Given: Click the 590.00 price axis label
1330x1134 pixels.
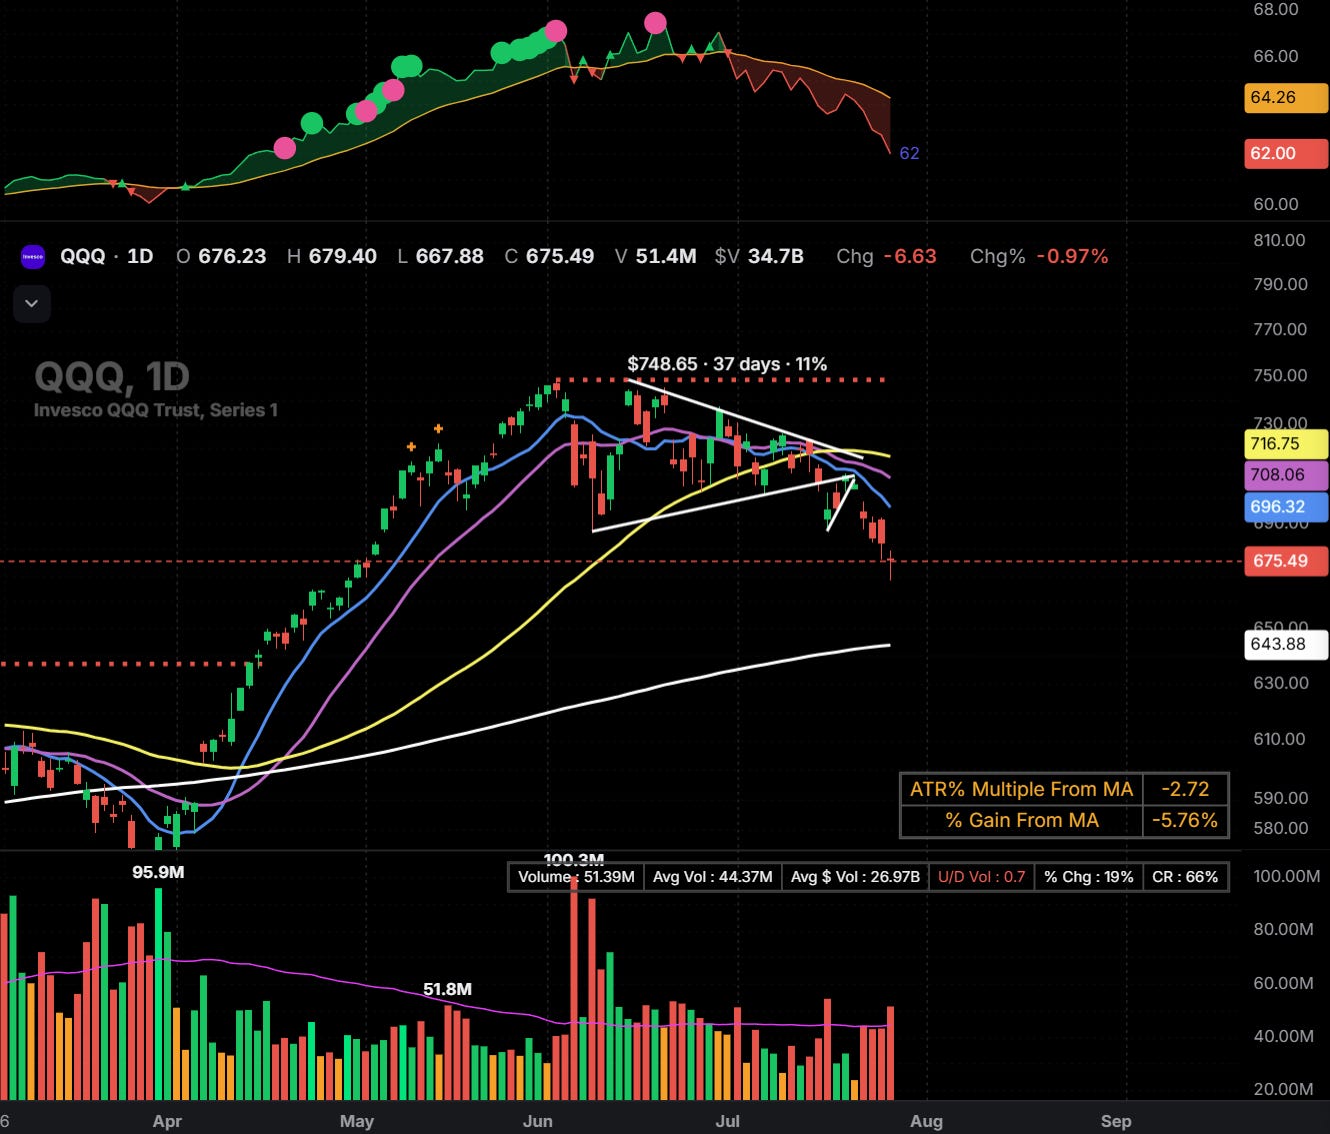Looking at the screenshot, I should [x=1281, y=798].
